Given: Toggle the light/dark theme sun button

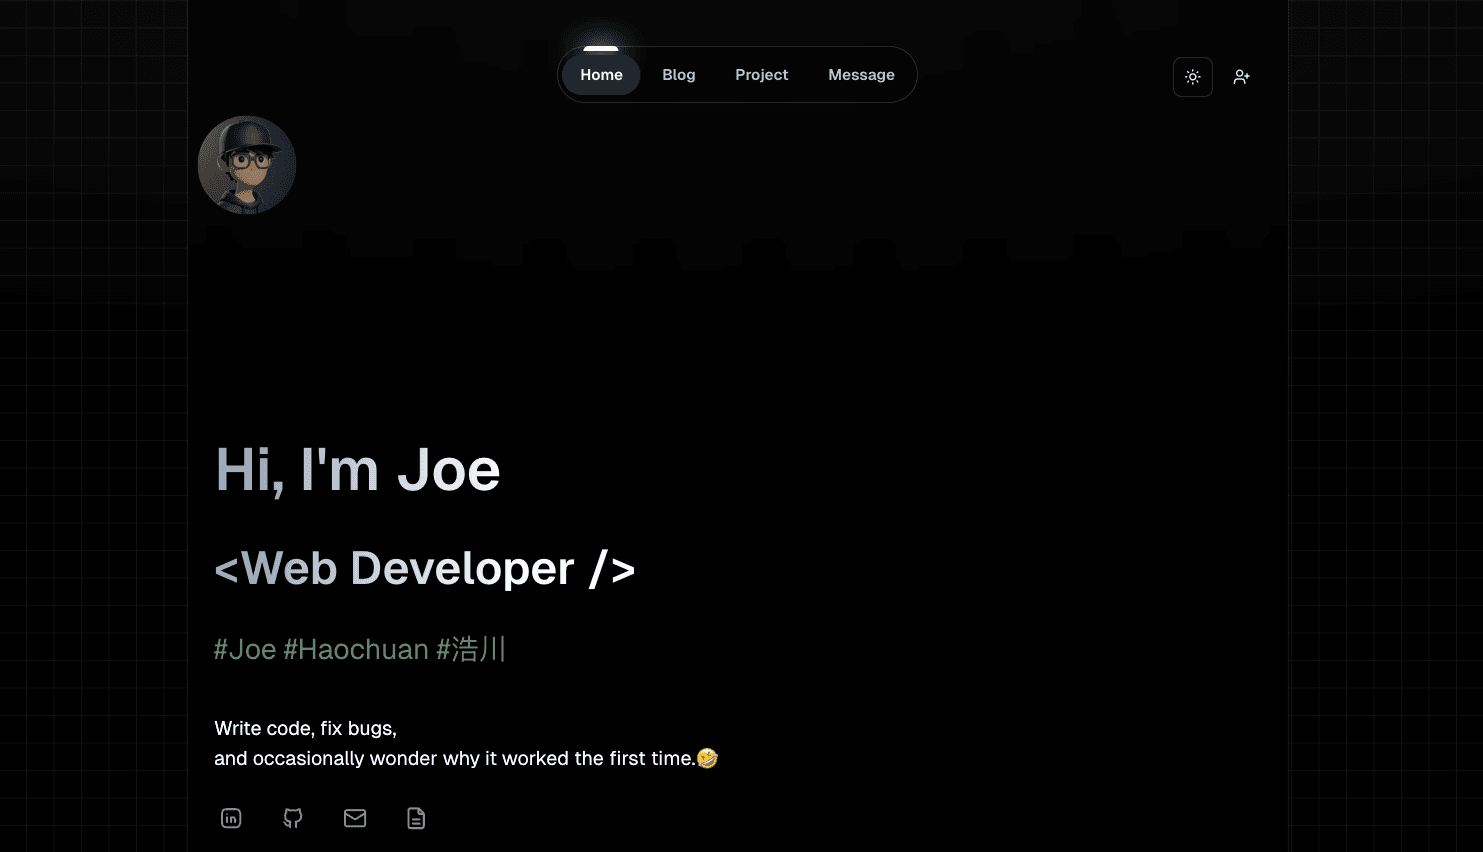Looking at the screenshot, I should coord(1192,77).
